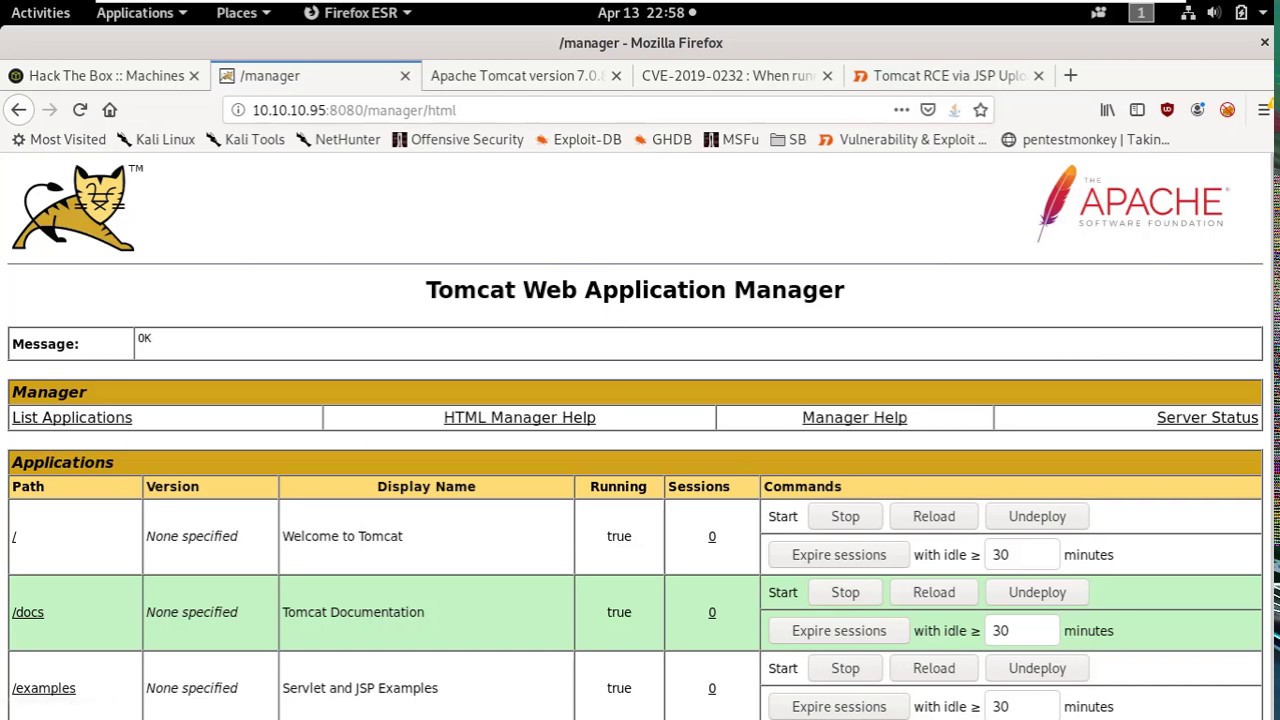The width and height of the screenshot is (1280, 720).
Task: Open the network status indicator
Action: point(1188,13)
